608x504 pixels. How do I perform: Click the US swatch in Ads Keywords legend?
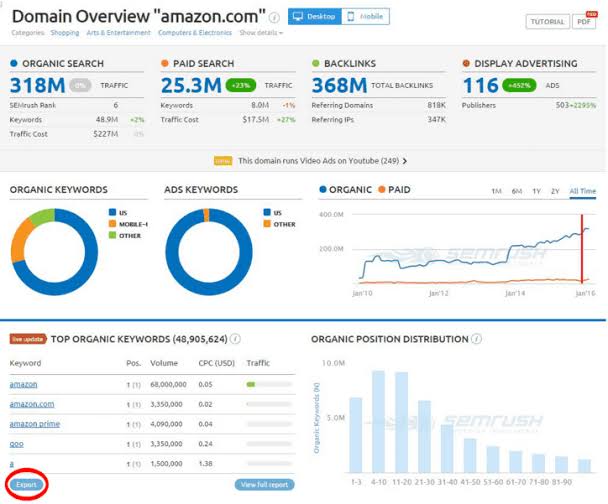click(x=267, y=212)
